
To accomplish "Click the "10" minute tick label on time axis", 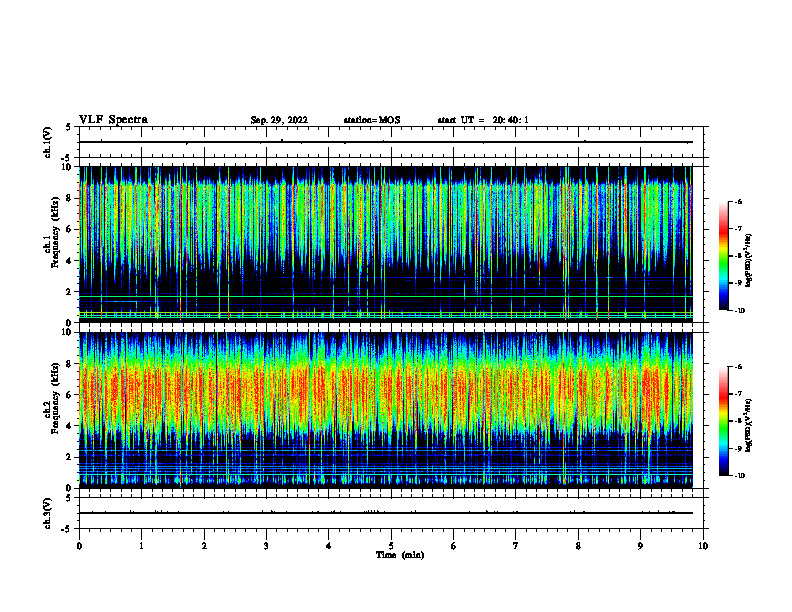I will coord(703,546).
